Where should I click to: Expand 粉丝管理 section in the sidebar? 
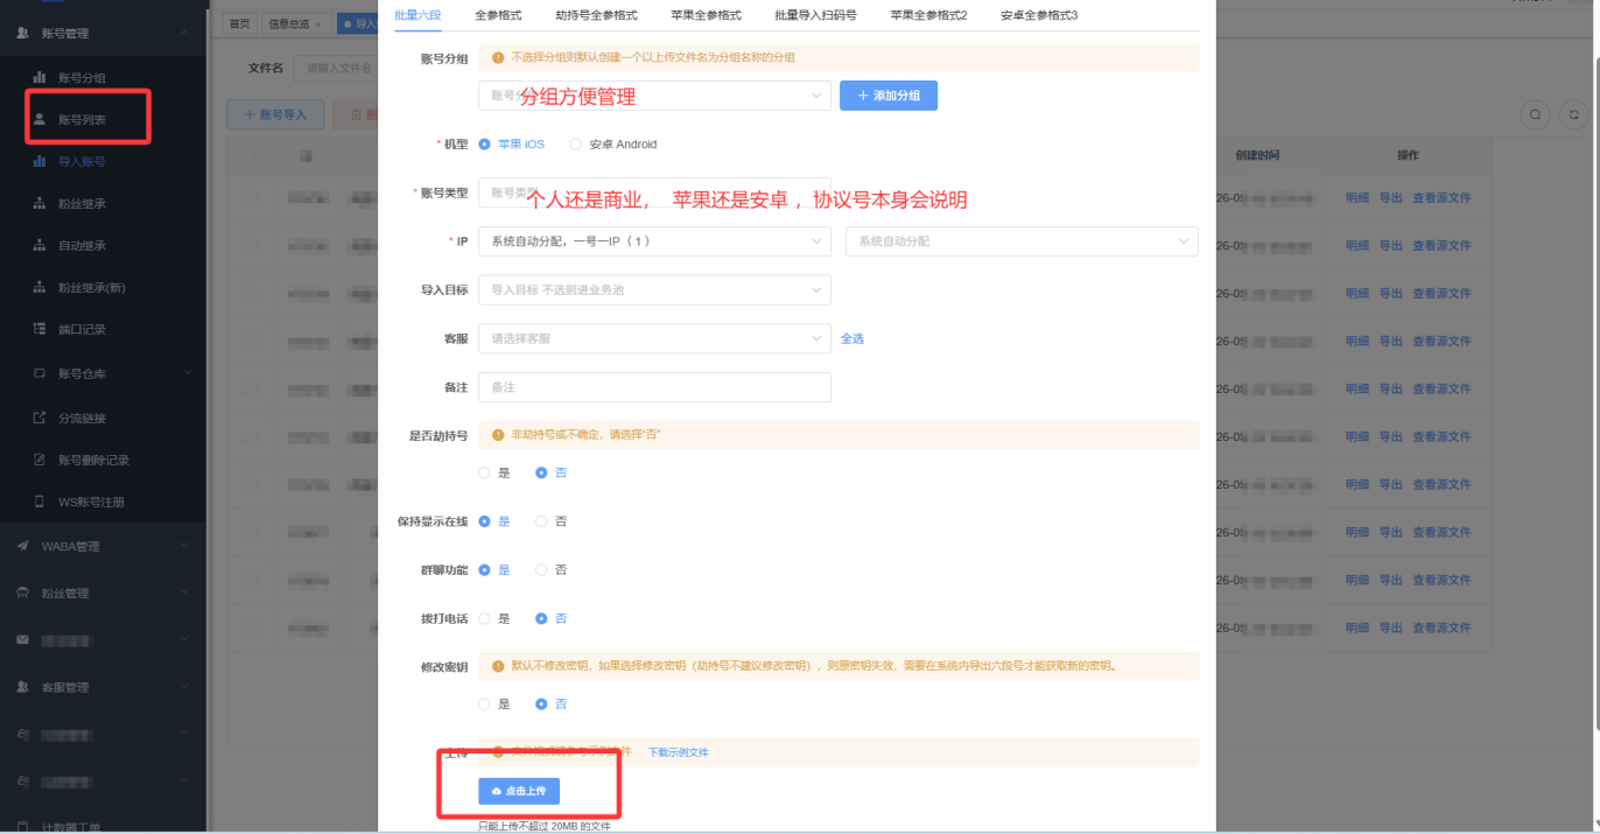[x=184, y=593]
